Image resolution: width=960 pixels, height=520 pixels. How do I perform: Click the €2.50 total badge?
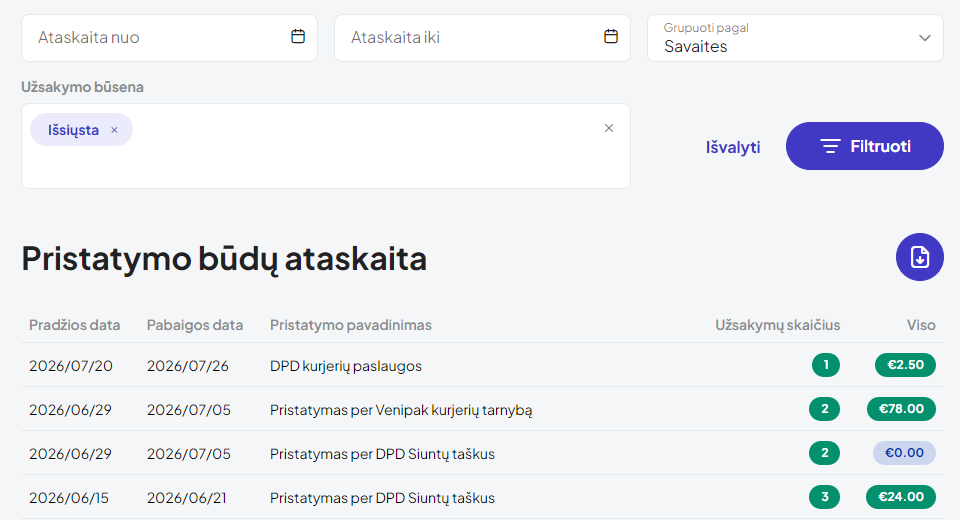(906, 365)
